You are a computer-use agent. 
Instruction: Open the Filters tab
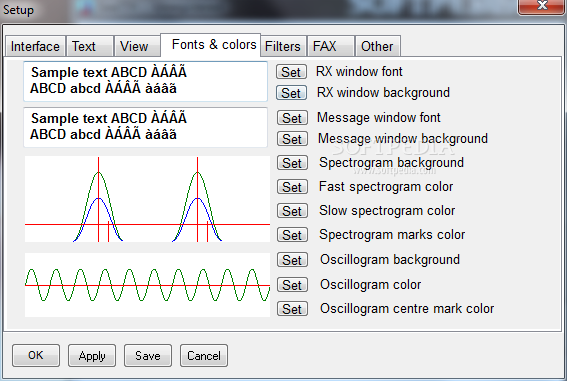(283, 46)
